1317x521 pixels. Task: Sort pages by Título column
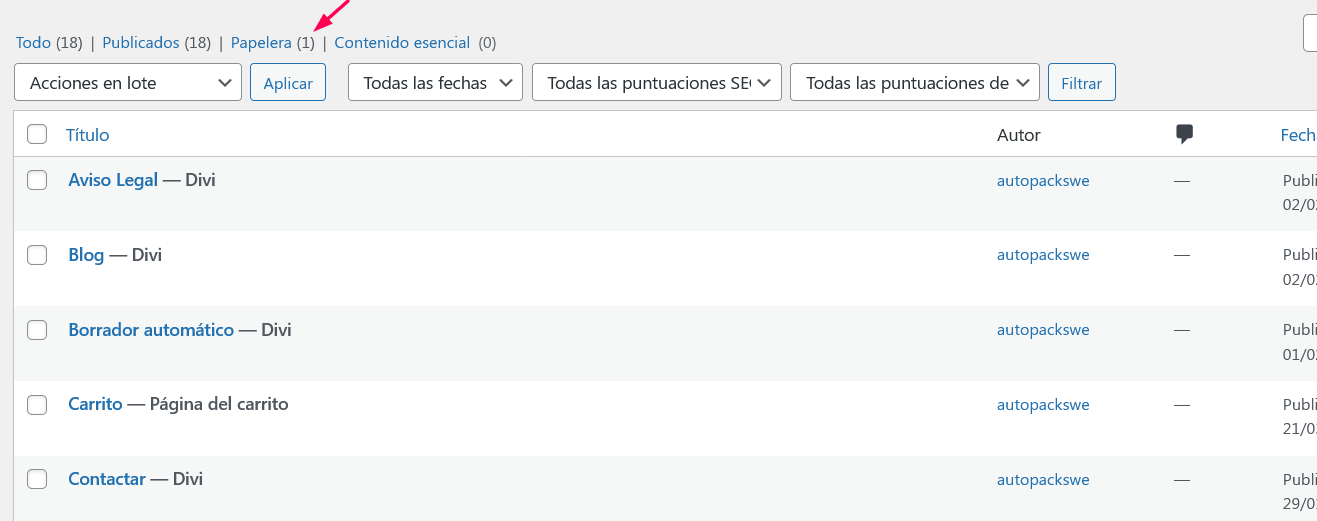[x=87, y=134]
